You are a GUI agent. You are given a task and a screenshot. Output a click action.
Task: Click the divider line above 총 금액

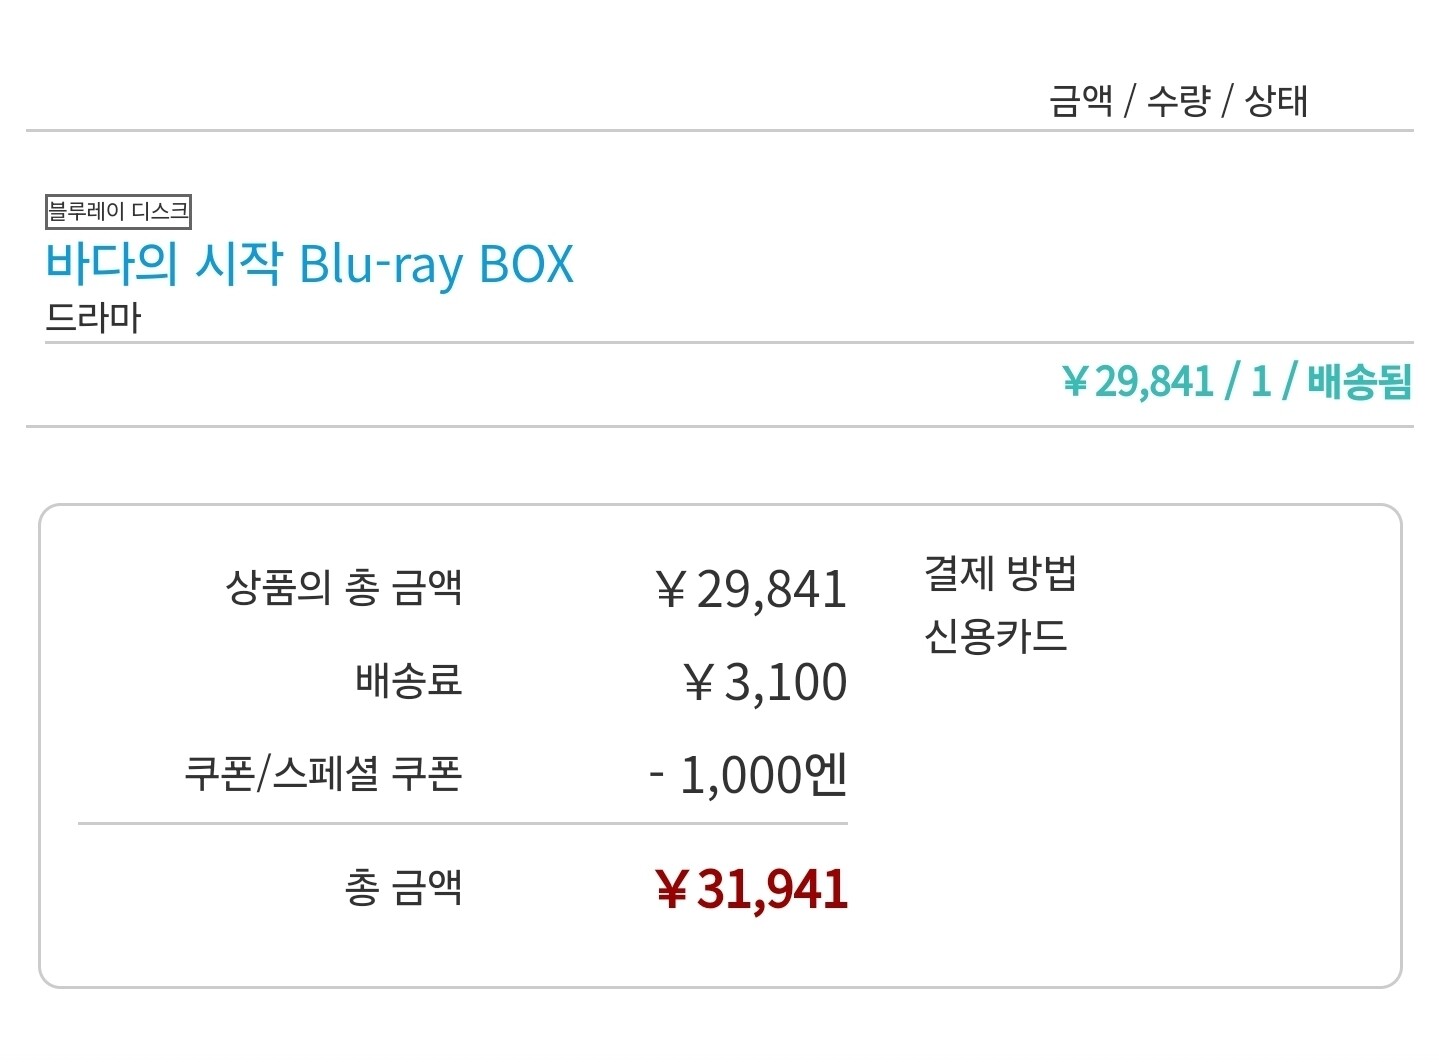tap(462, 824)
